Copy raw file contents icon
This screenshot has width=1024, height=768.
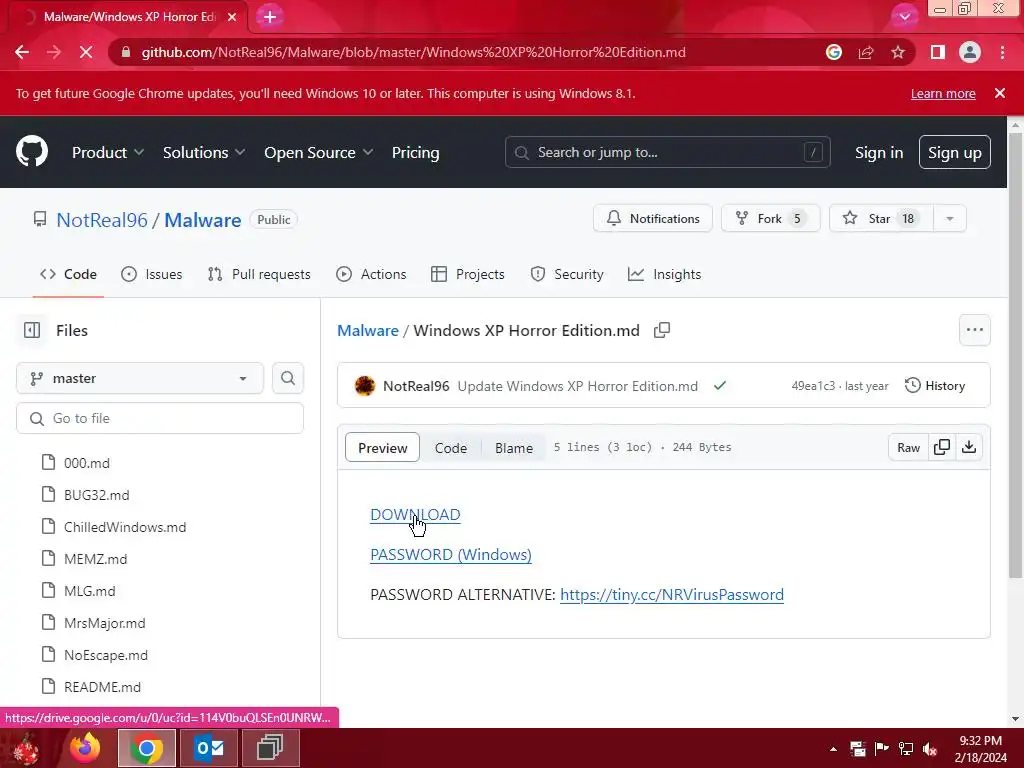coord(942,447)
